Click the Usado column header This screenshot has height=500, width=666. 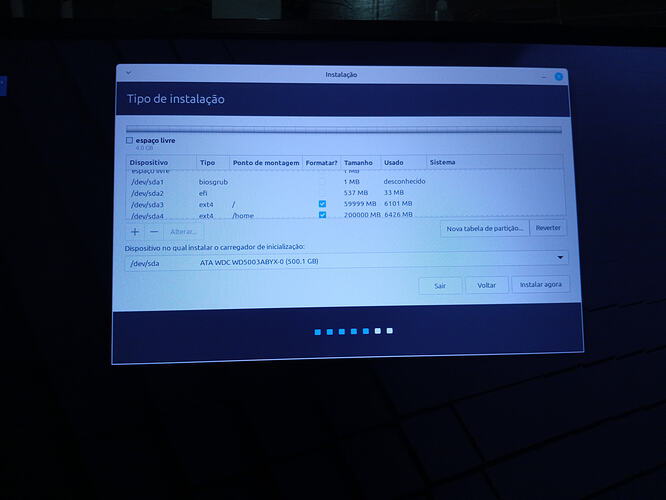click(x=404, y=162)
